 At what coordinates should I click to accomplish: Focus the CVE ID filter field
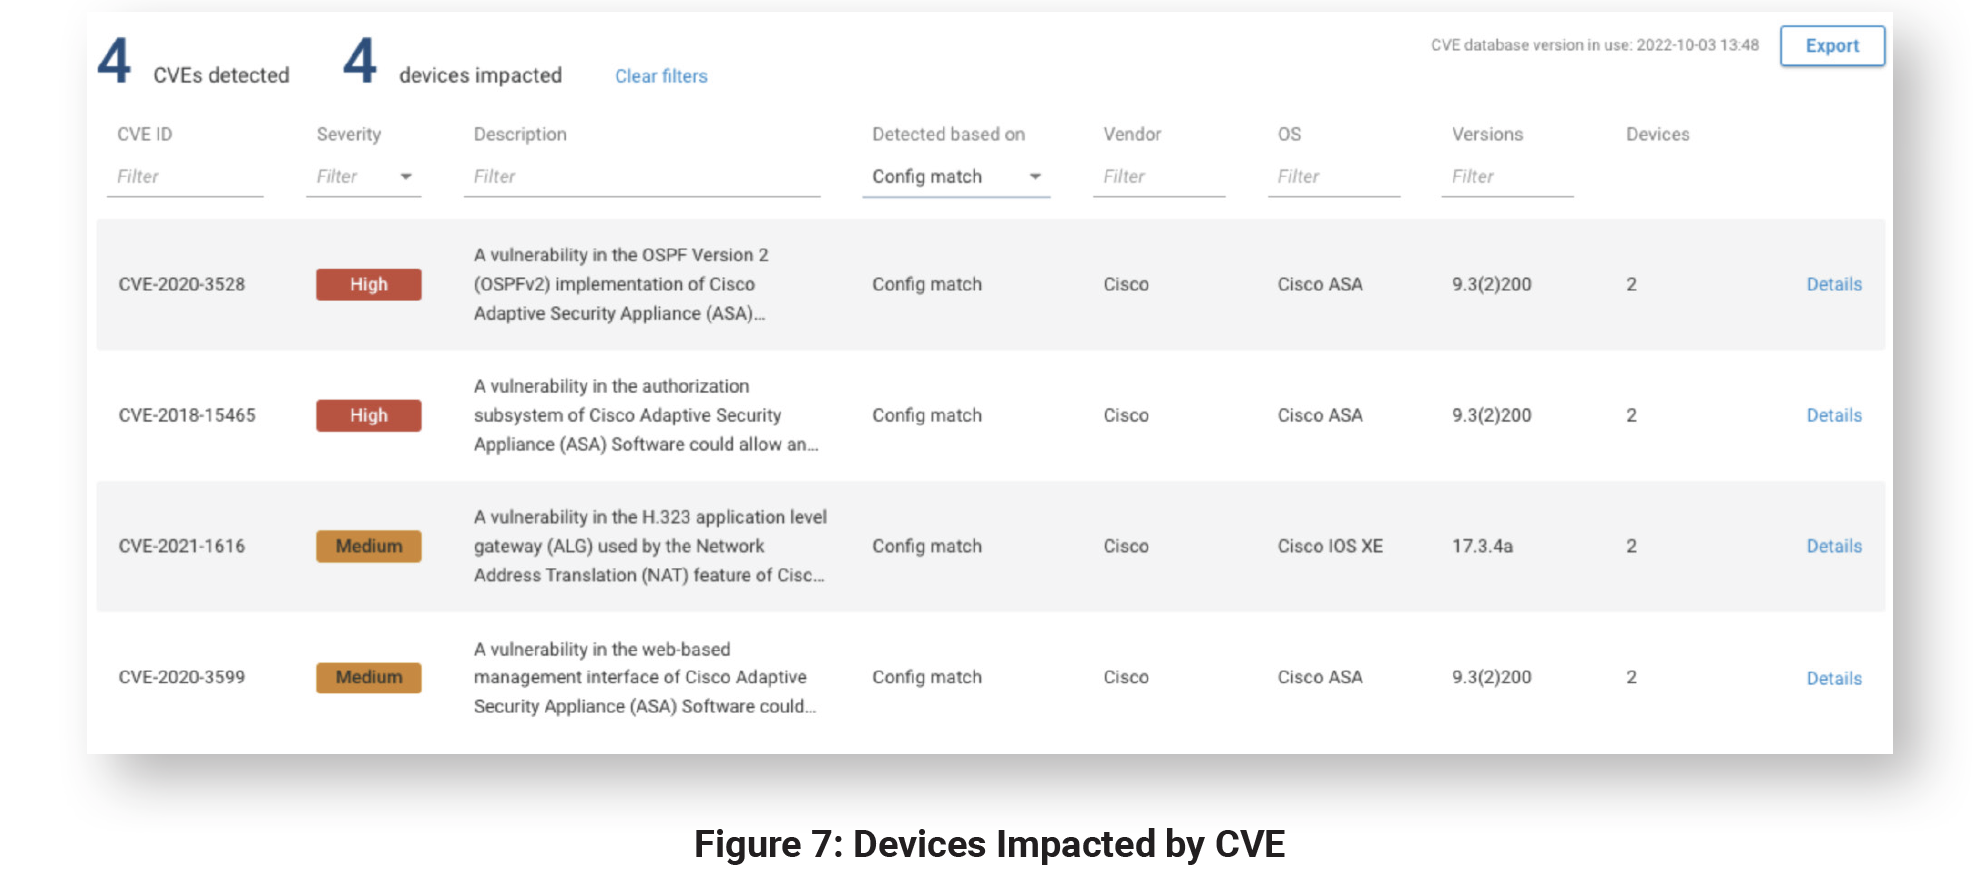[185, 177]
